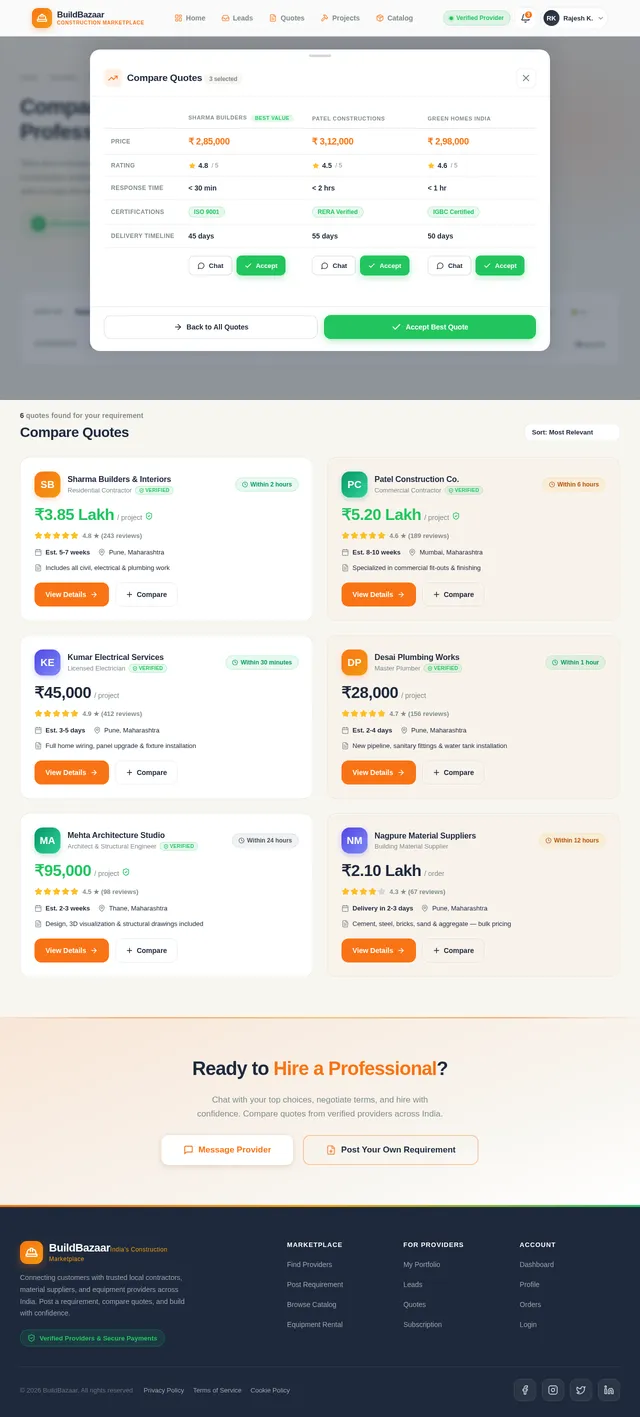Click the notification bell icon
The image size is (640, 1417).
[526, 18]
